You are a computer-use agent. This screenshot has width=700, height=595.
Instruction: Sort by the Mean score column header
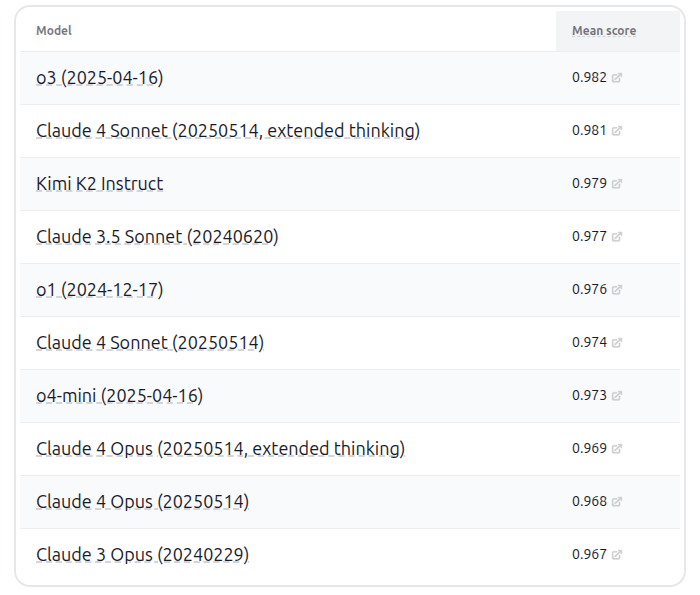pyautogui.click(x=604, y=31)
